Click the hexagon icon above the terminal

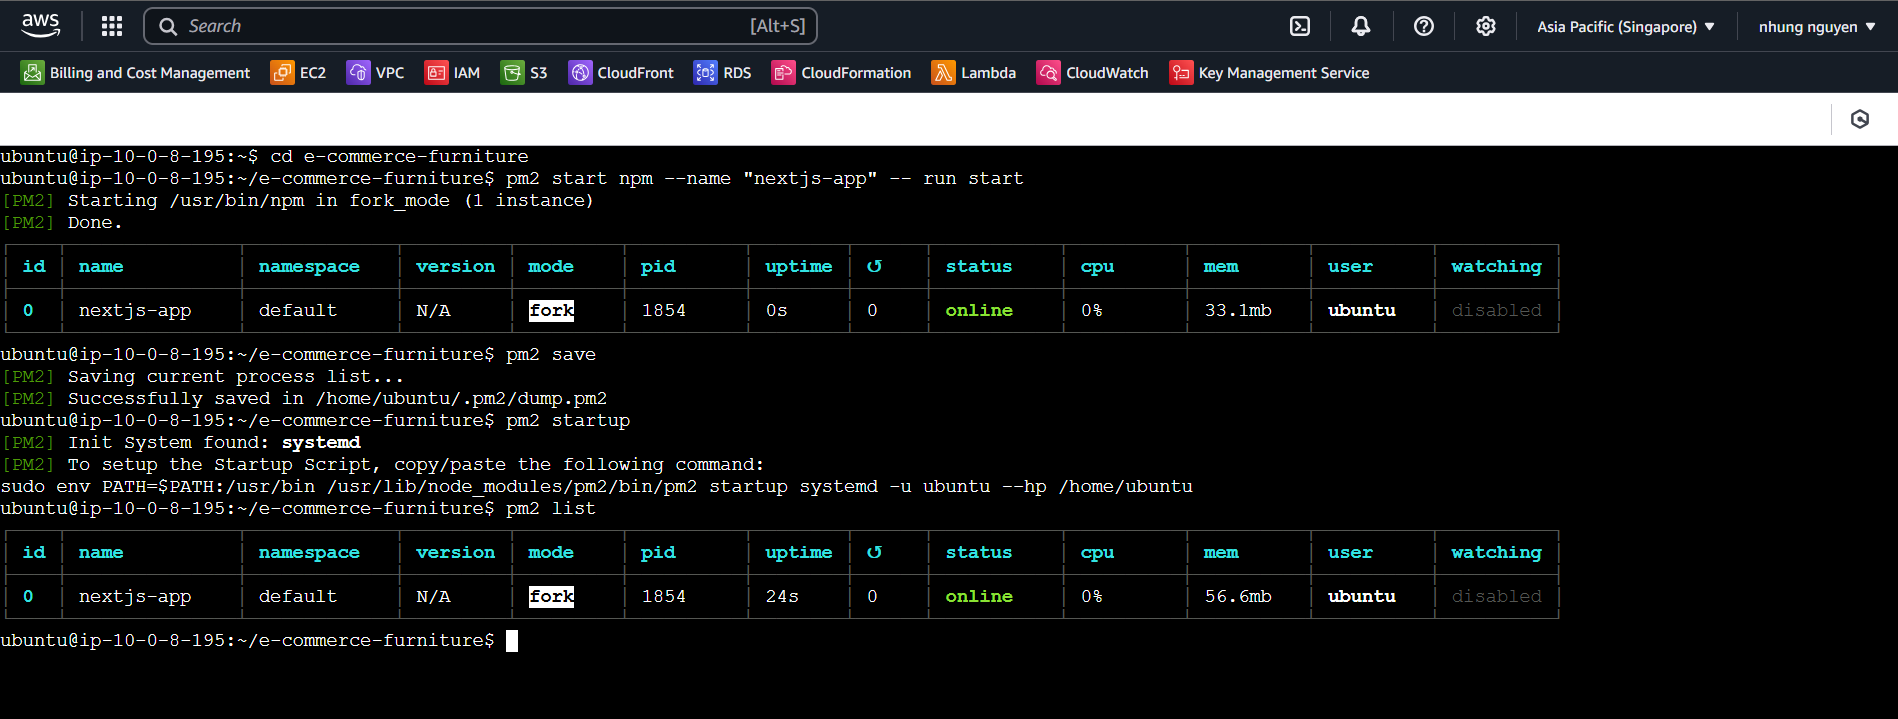coord(1860,119)
